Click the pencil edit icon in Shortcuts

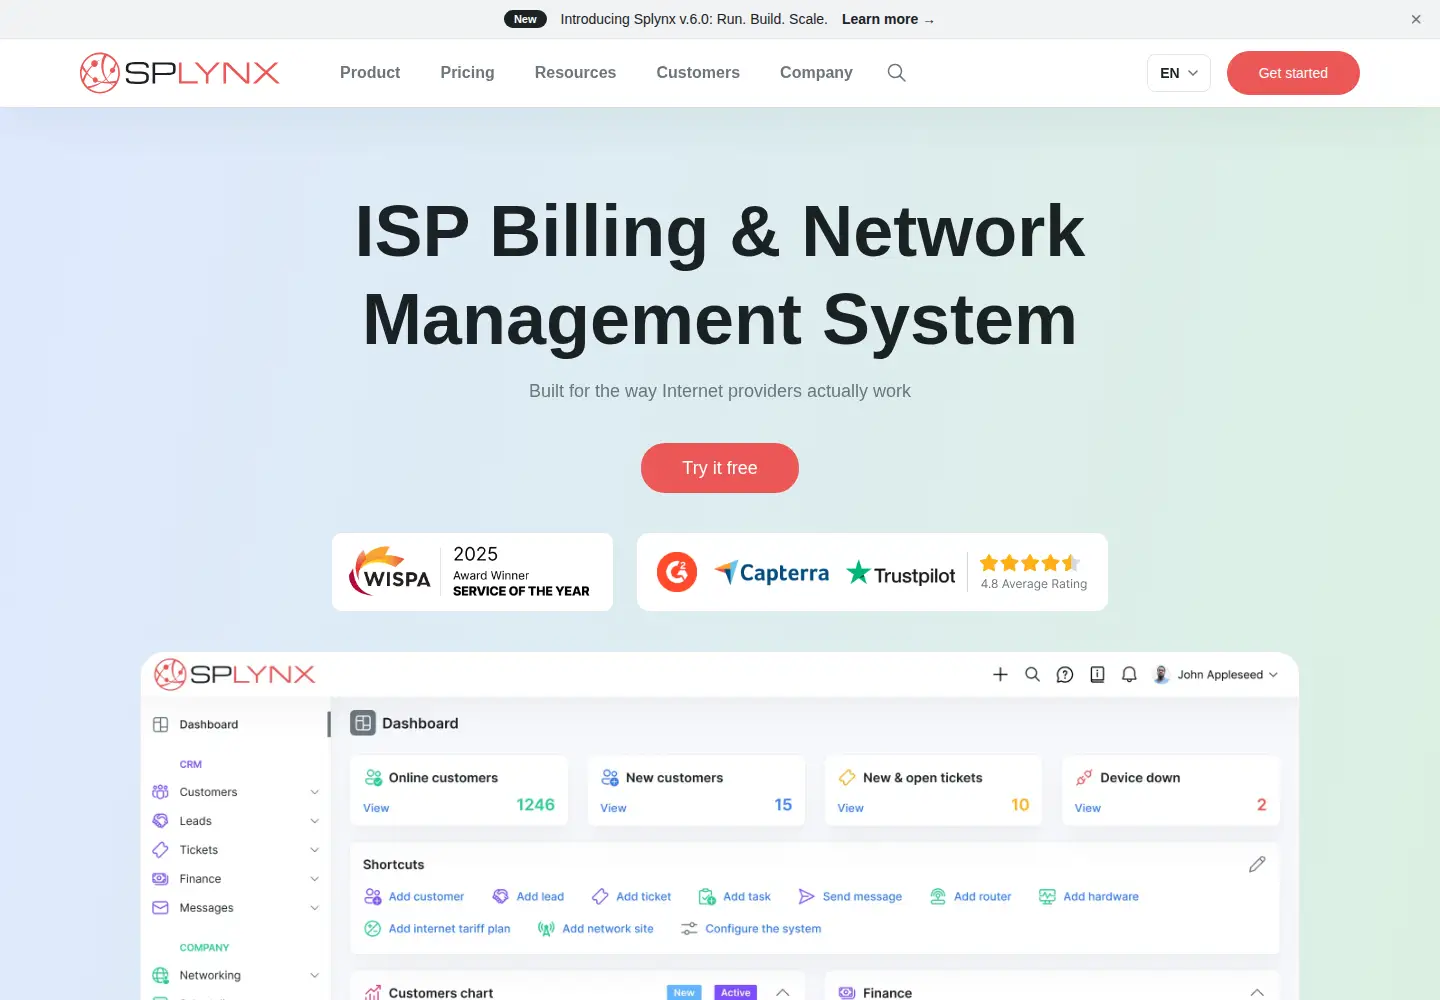(x=1257, y=864)
